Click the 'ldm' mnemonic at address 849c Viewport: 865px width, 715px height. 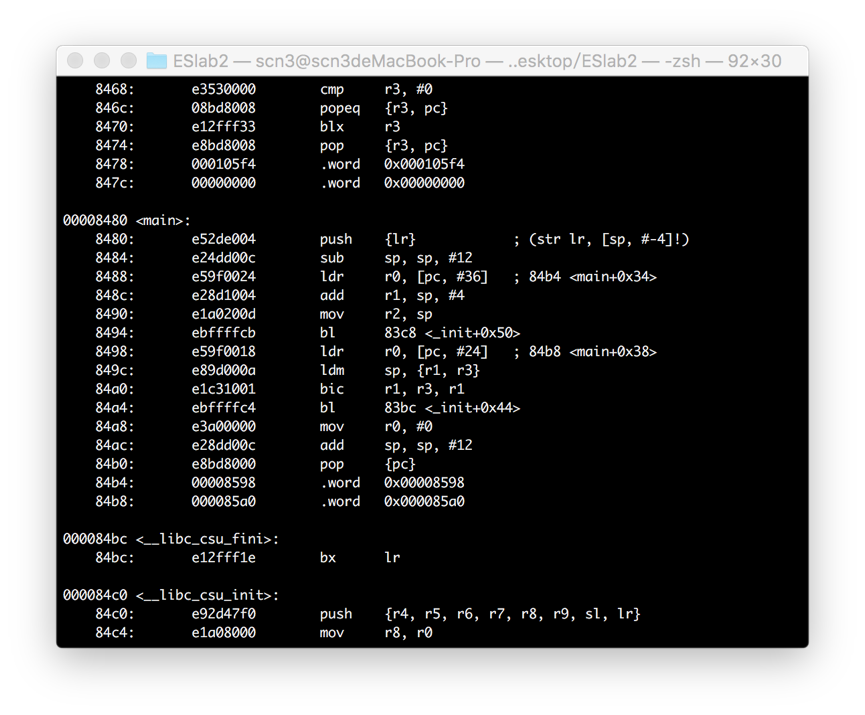click(x=332, y=371)
